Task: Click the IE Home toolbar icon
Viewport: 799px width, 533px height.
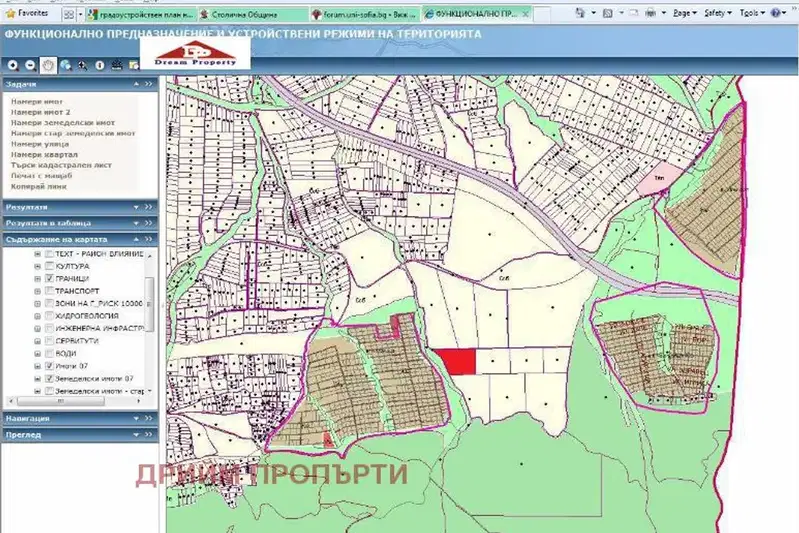Action: tap(580, 13)
